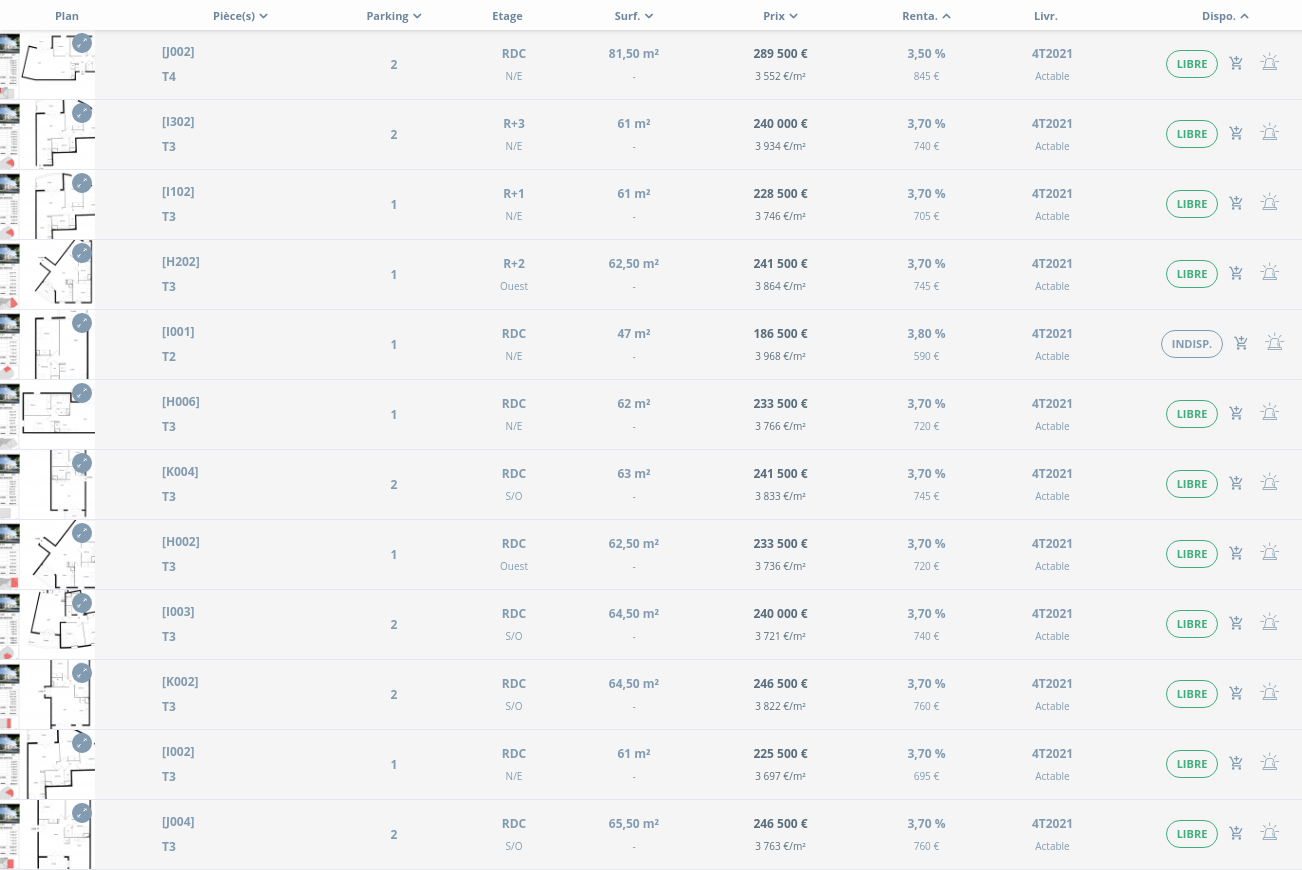
Task: Expand floor plan of lot I102
Action: click(82, 183)
